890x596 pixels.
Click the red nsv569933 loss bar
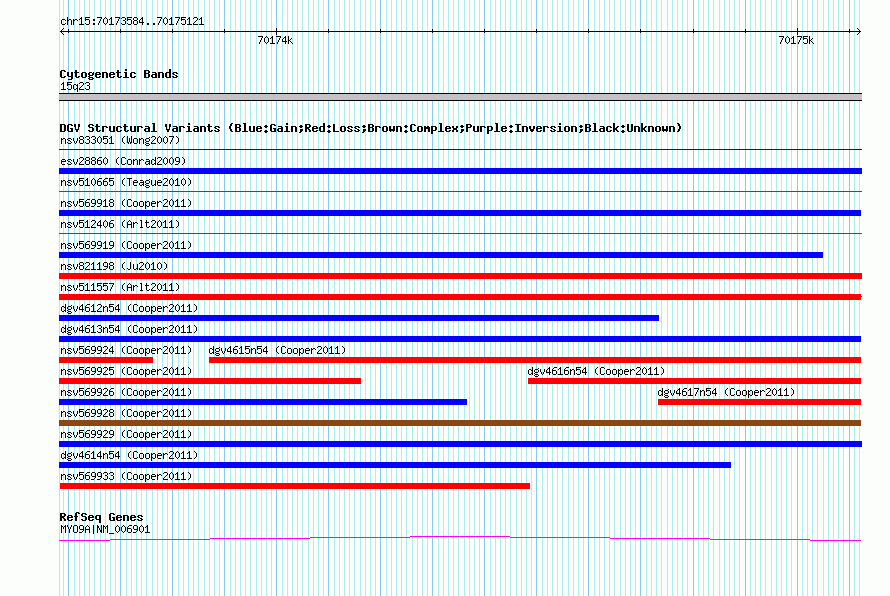[295, 486]
